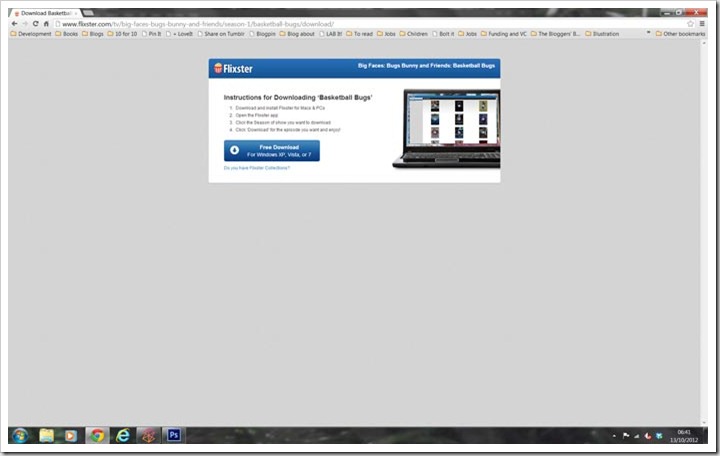Click the Pin It bookmarklet

[x=152, y=34]
